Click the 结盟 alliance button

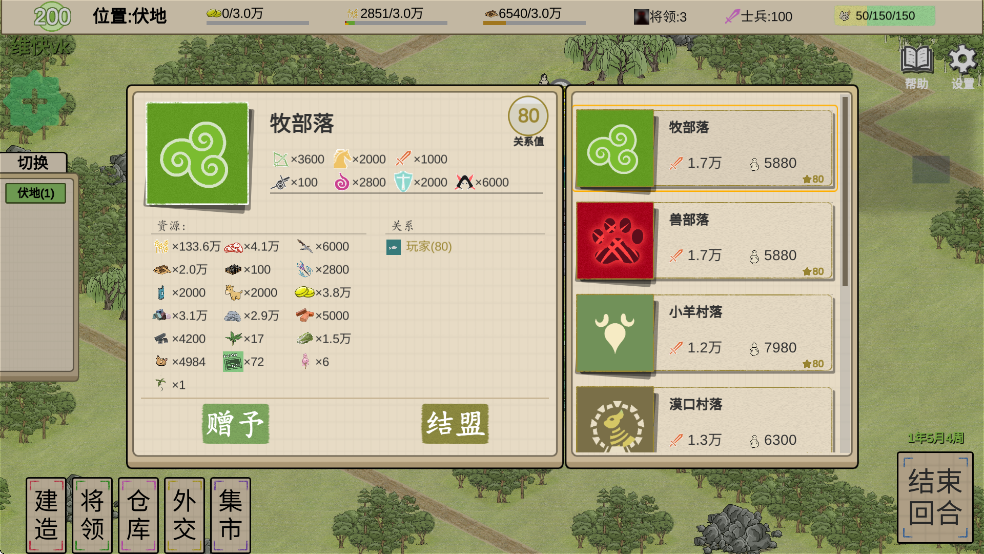455,423
